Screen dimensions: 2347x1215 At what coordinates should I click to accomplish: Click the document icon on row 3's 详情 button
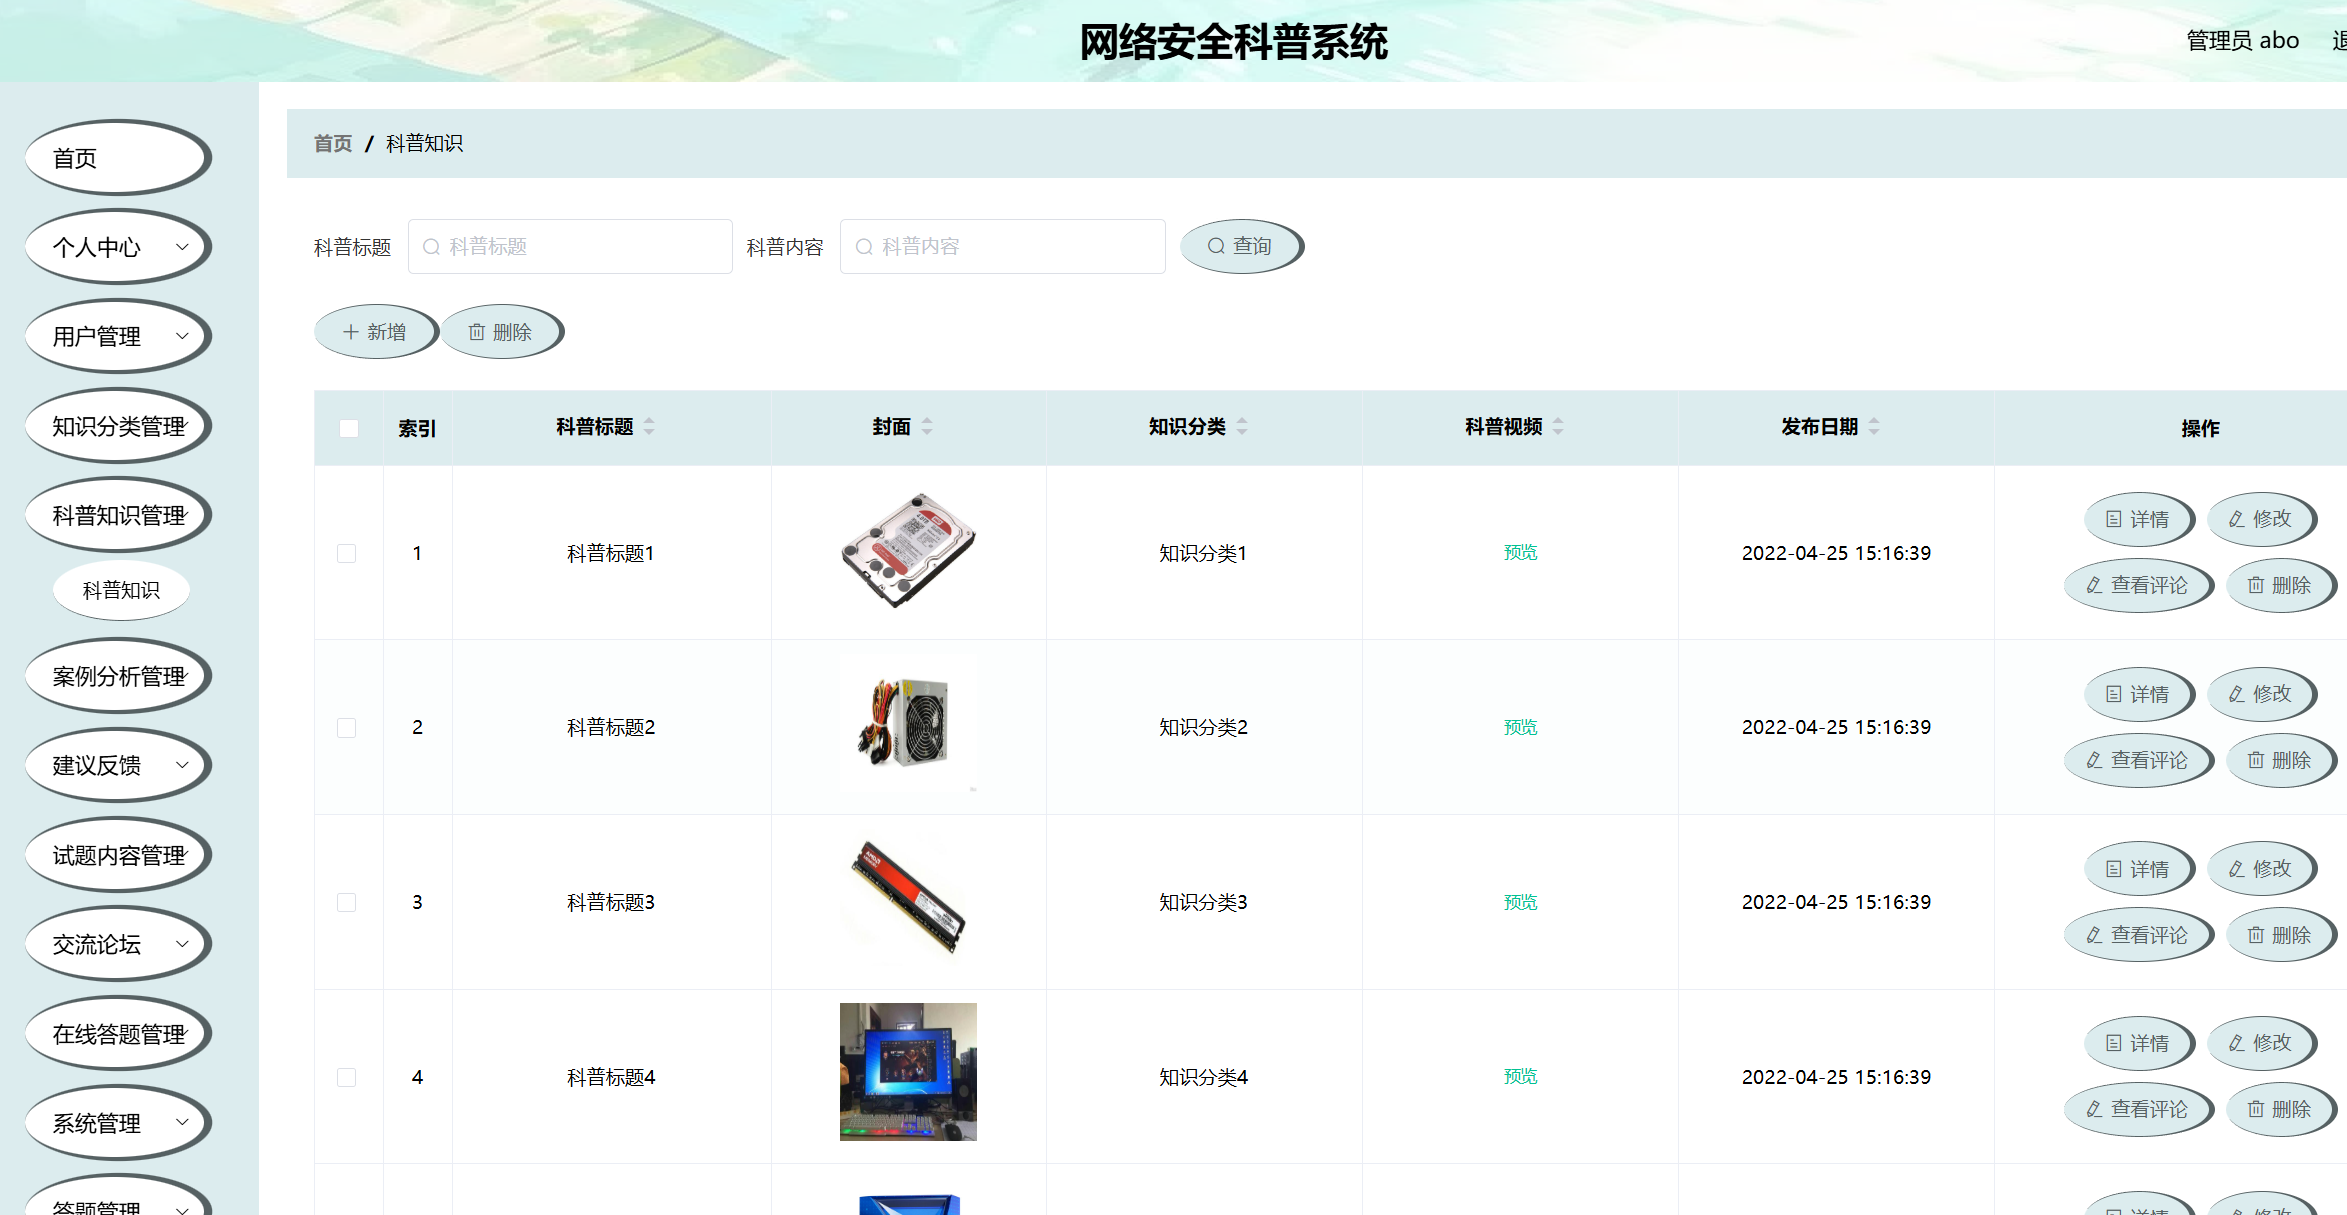coord(2112,868)
